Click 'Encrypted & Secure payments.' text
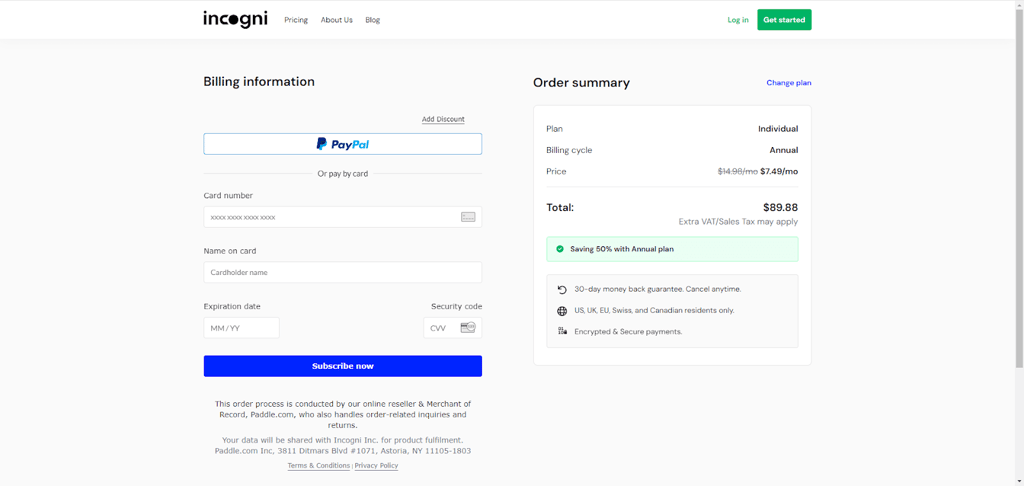Viewport: 1024px width, 486px height. (628, 332)
